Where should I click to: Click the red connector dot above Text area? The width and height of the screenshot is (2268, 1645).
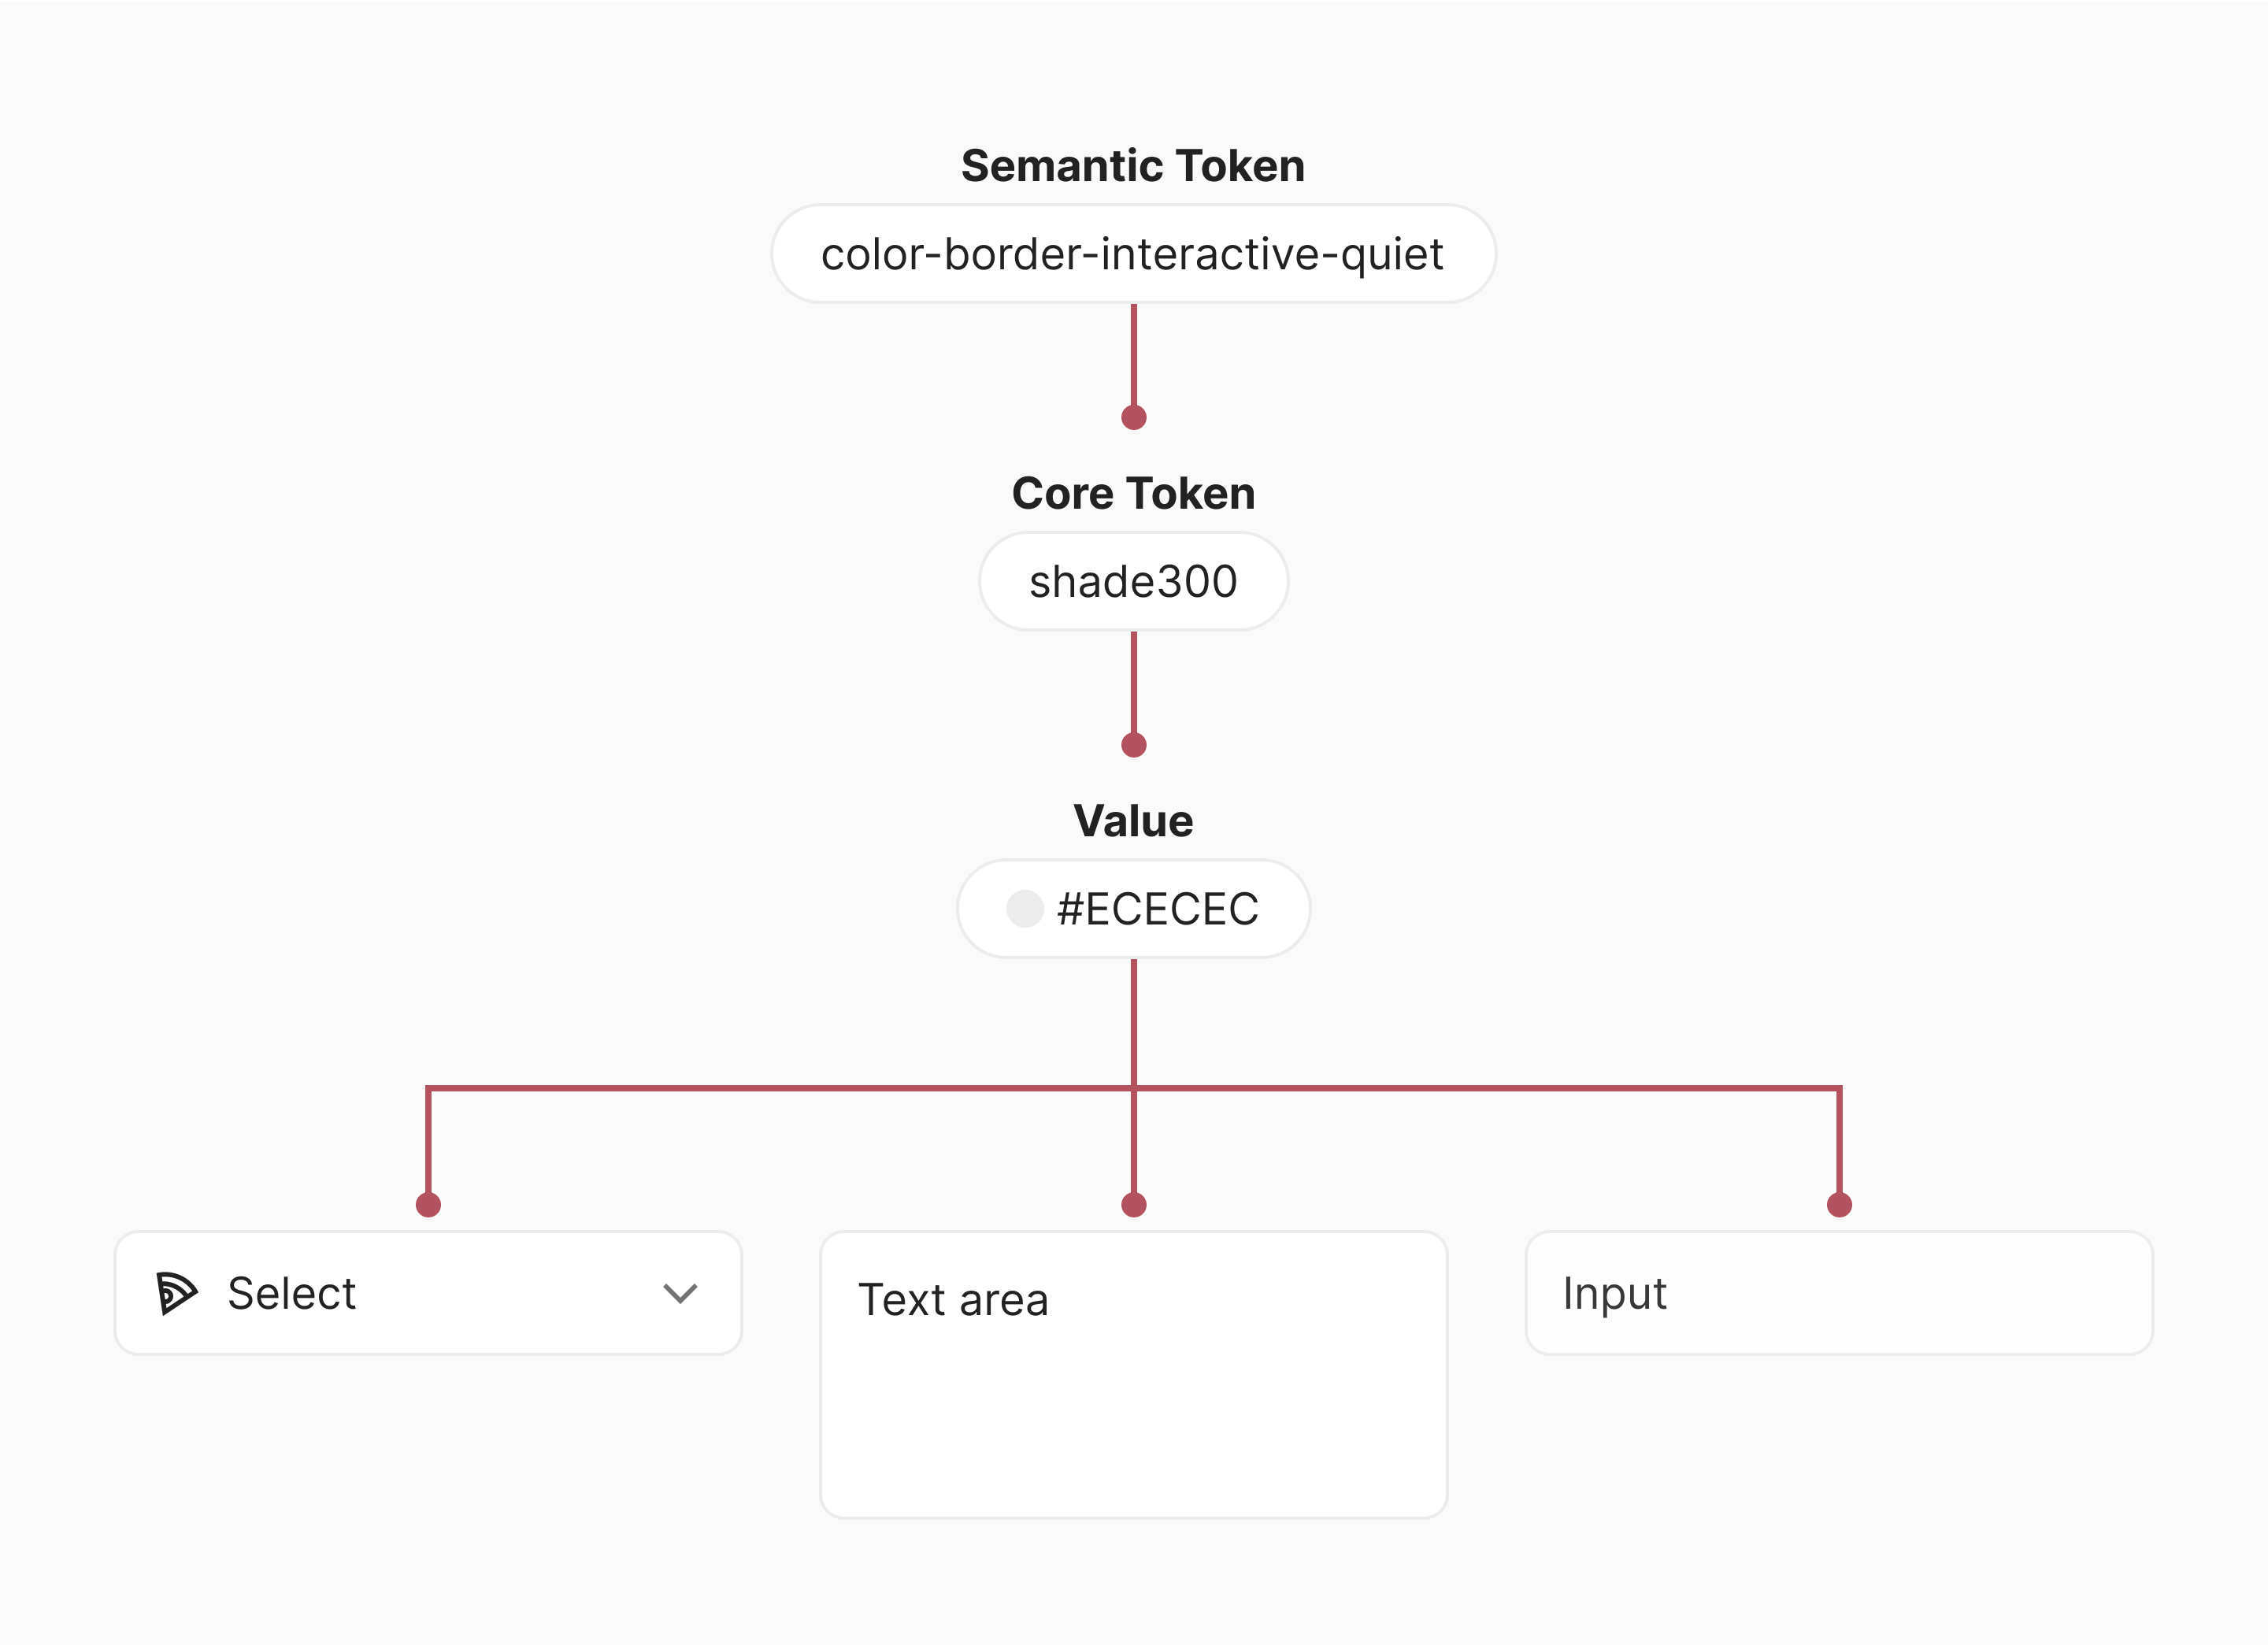[1133, 1205]
